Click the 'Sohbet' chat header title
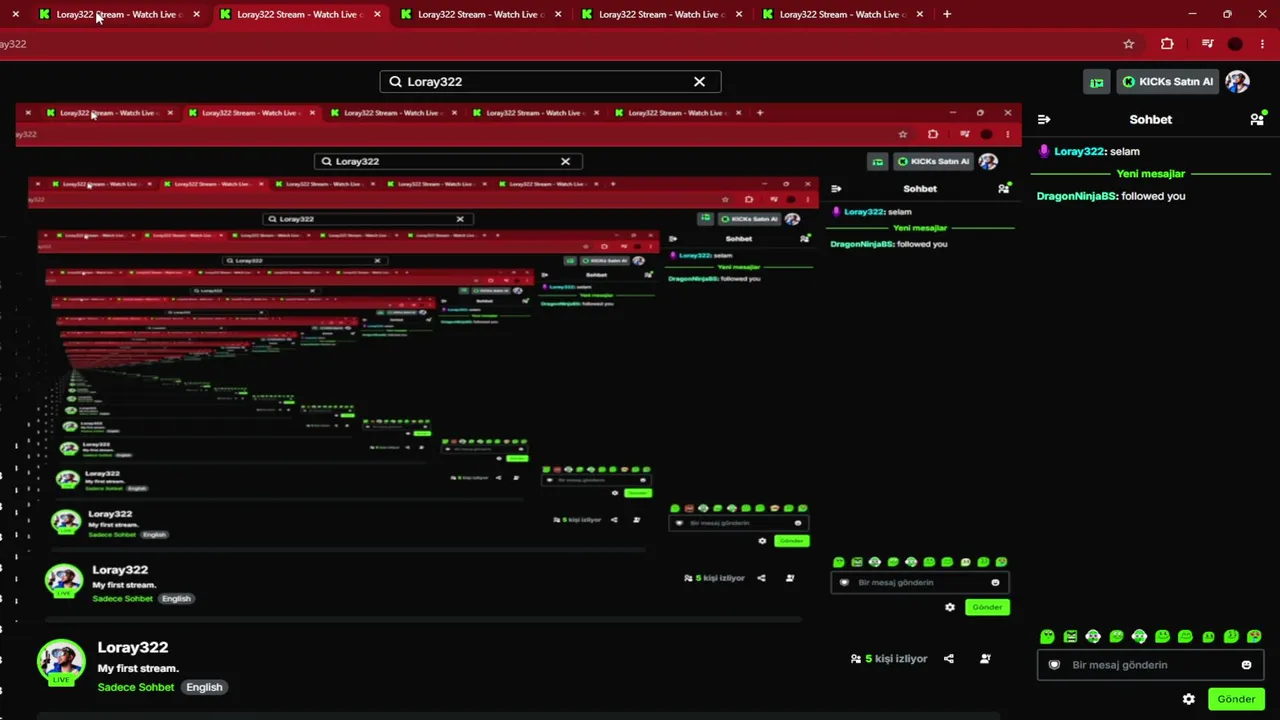 [1151, 119]
